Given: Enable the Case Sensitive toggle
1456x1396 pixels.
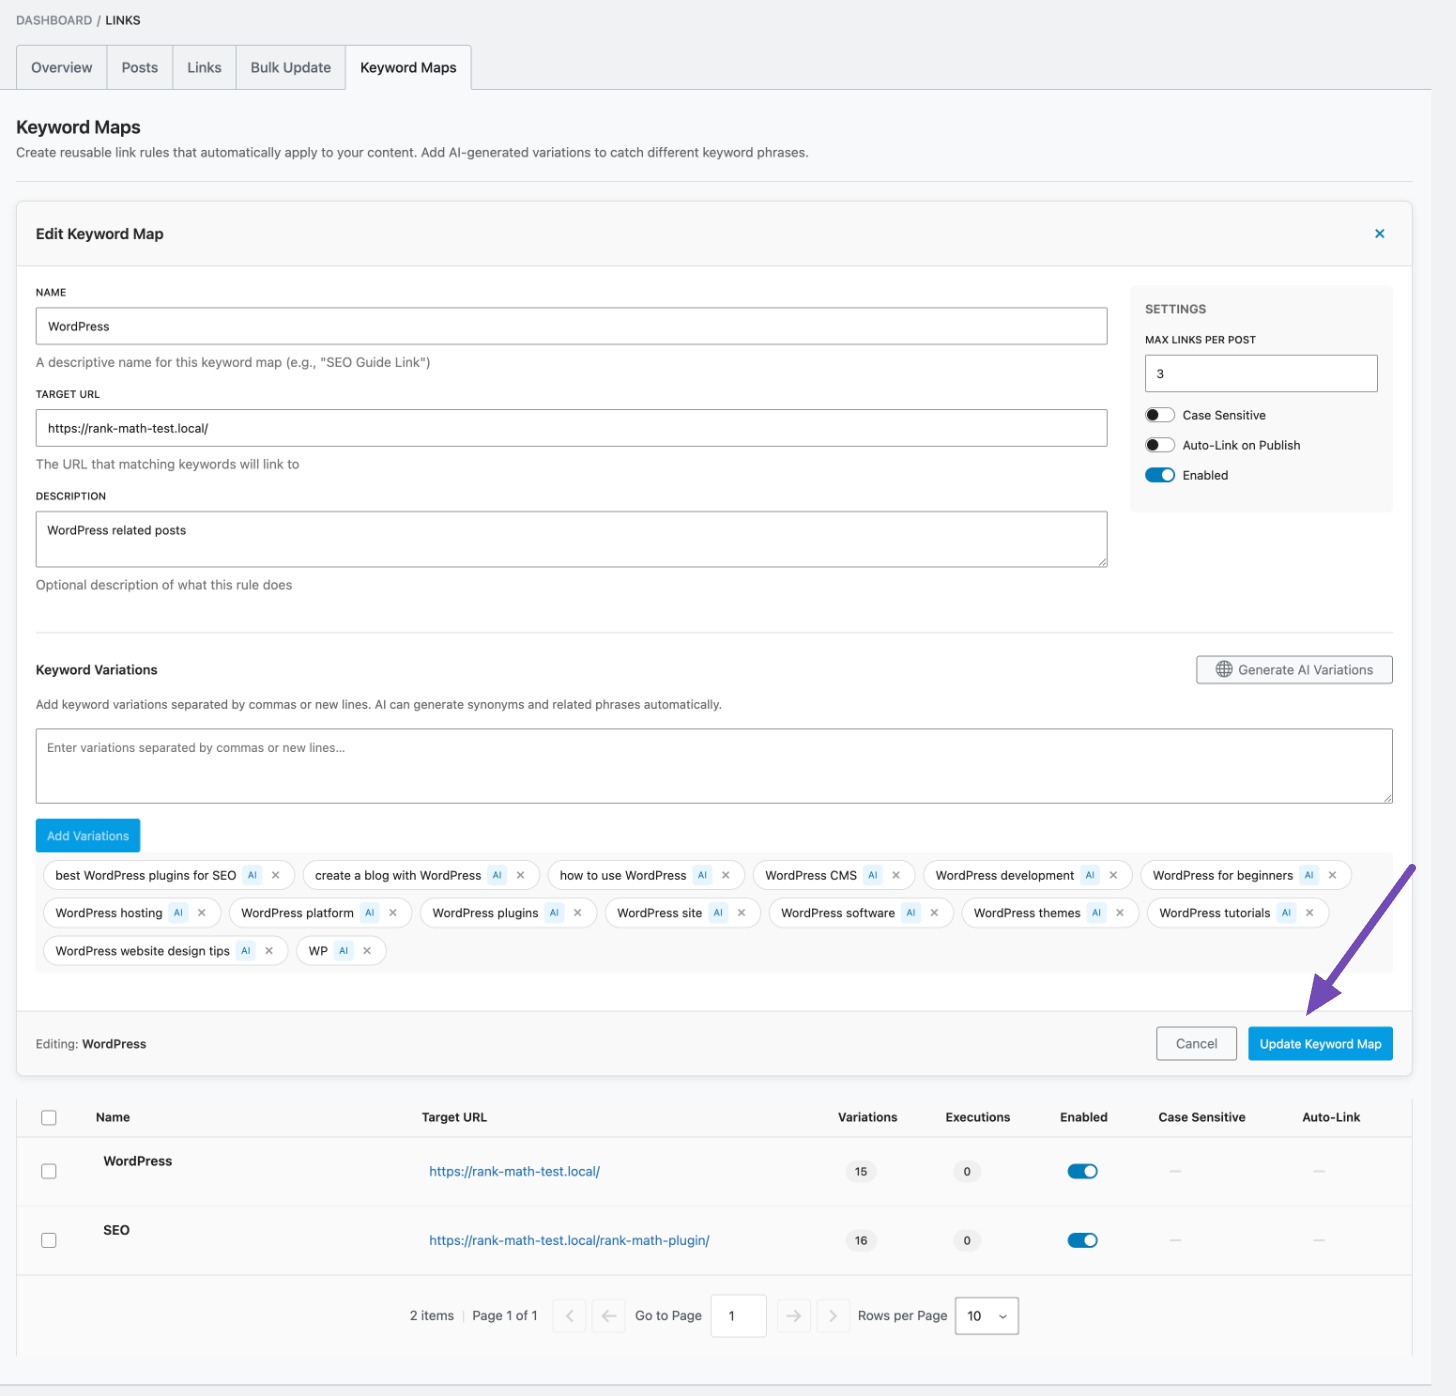Looking at the screenshot, I should [x=1160, y=414].
